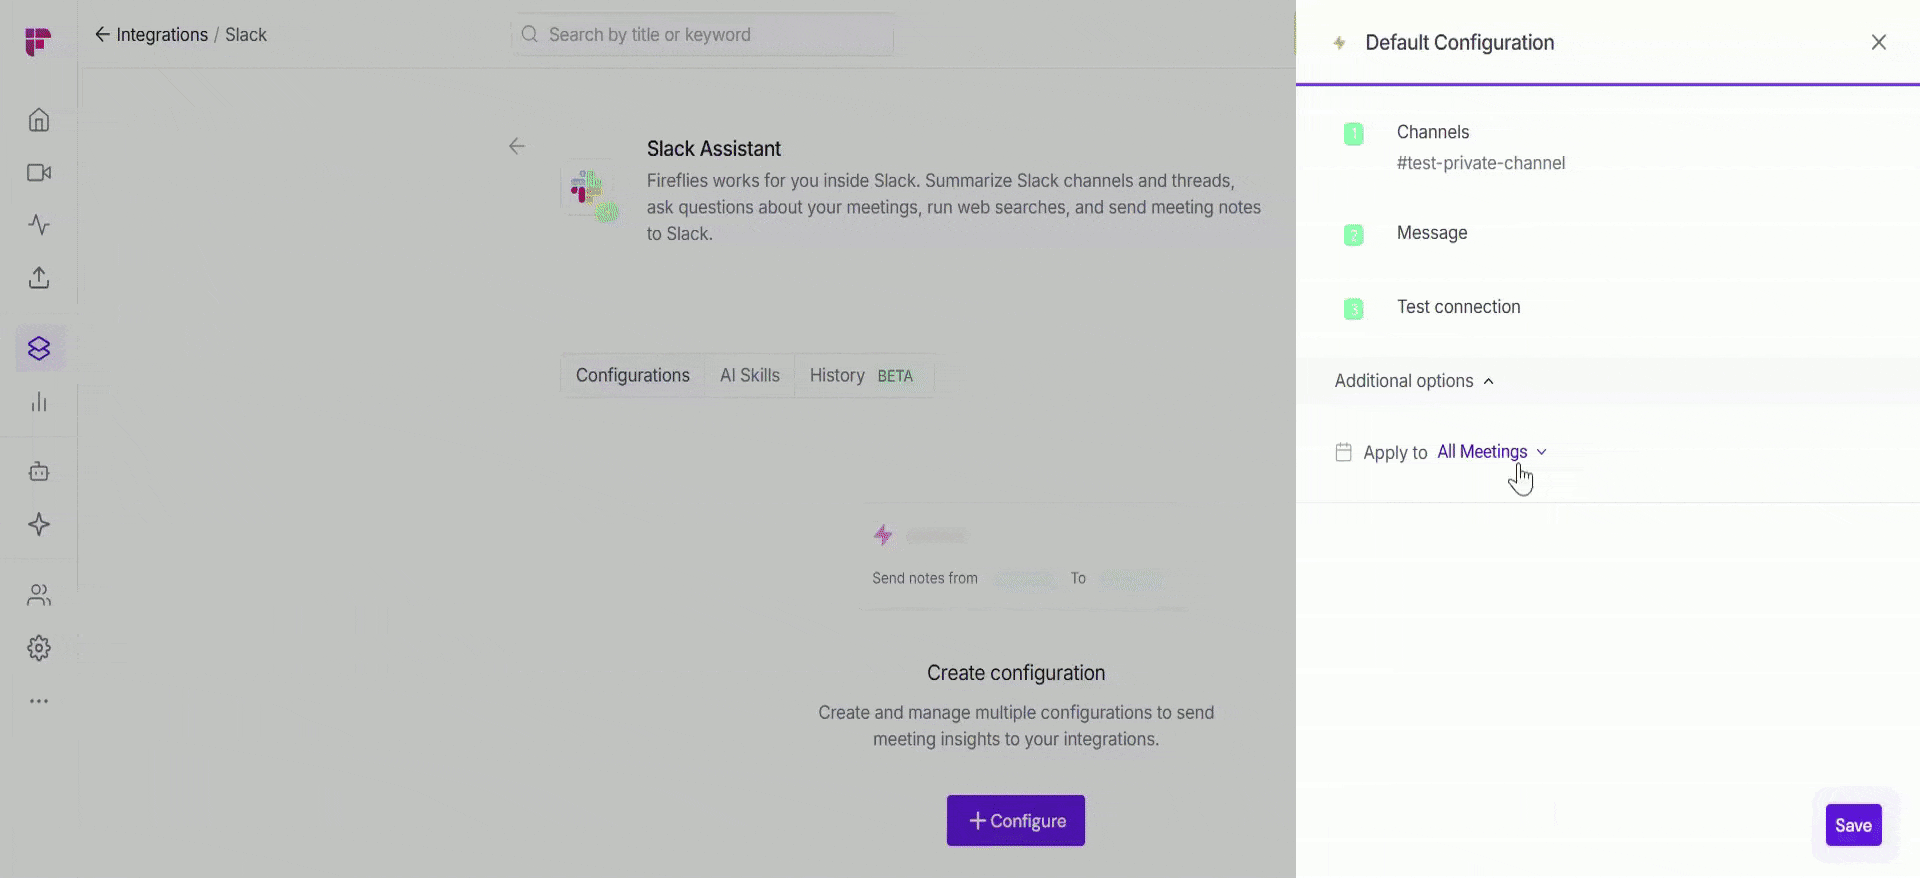Switch to History BETA tab

[862, 375]
